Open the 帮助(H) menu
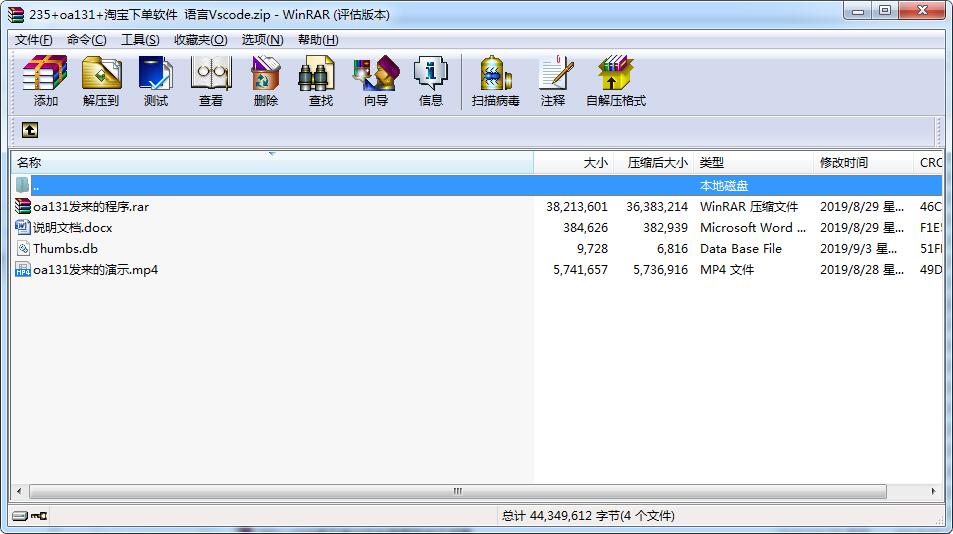Viewport: 953px width, 534px height. [318, 39]
